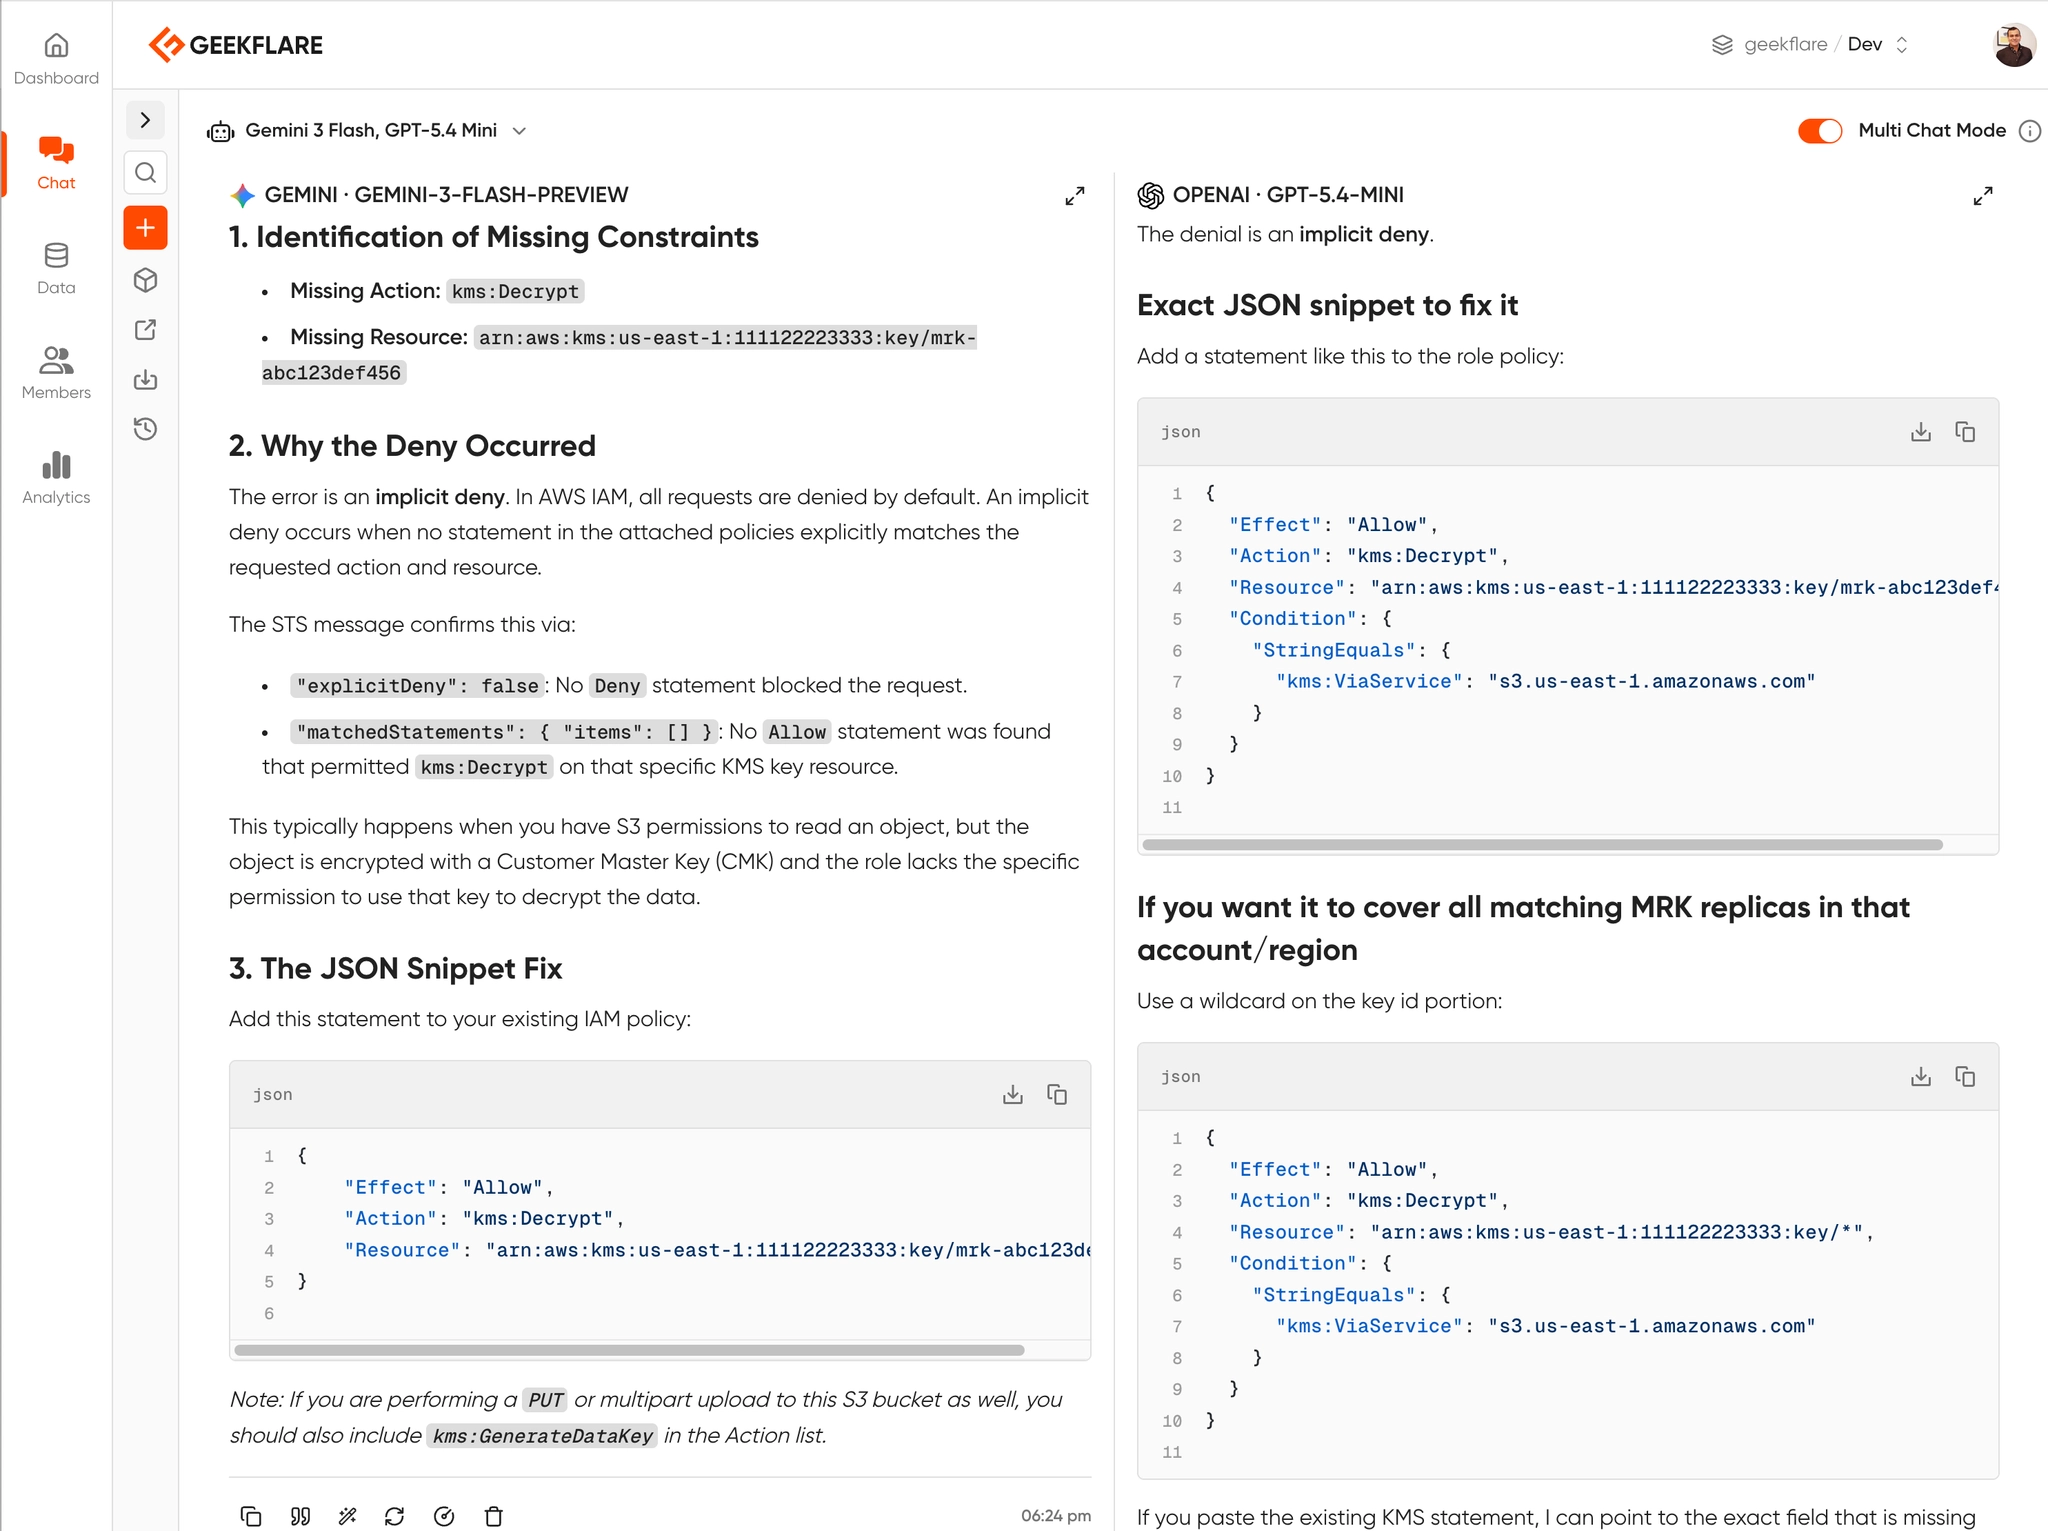Expand the GPT-5.4-Mini response to fullscreen
The width and height of the screenshot is (2048, 1531).
click(1984, 195)
